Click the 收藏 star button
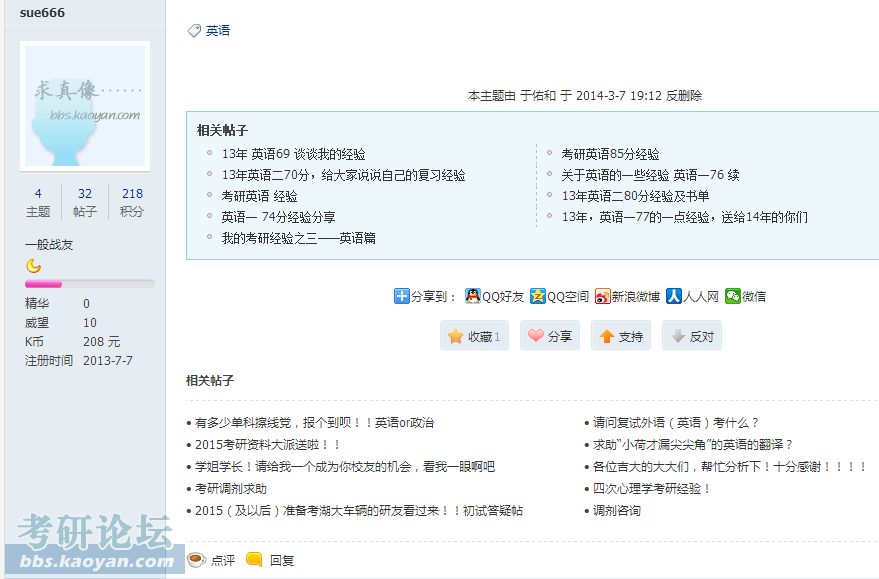 pyautogui.click(x=474, y=336)
